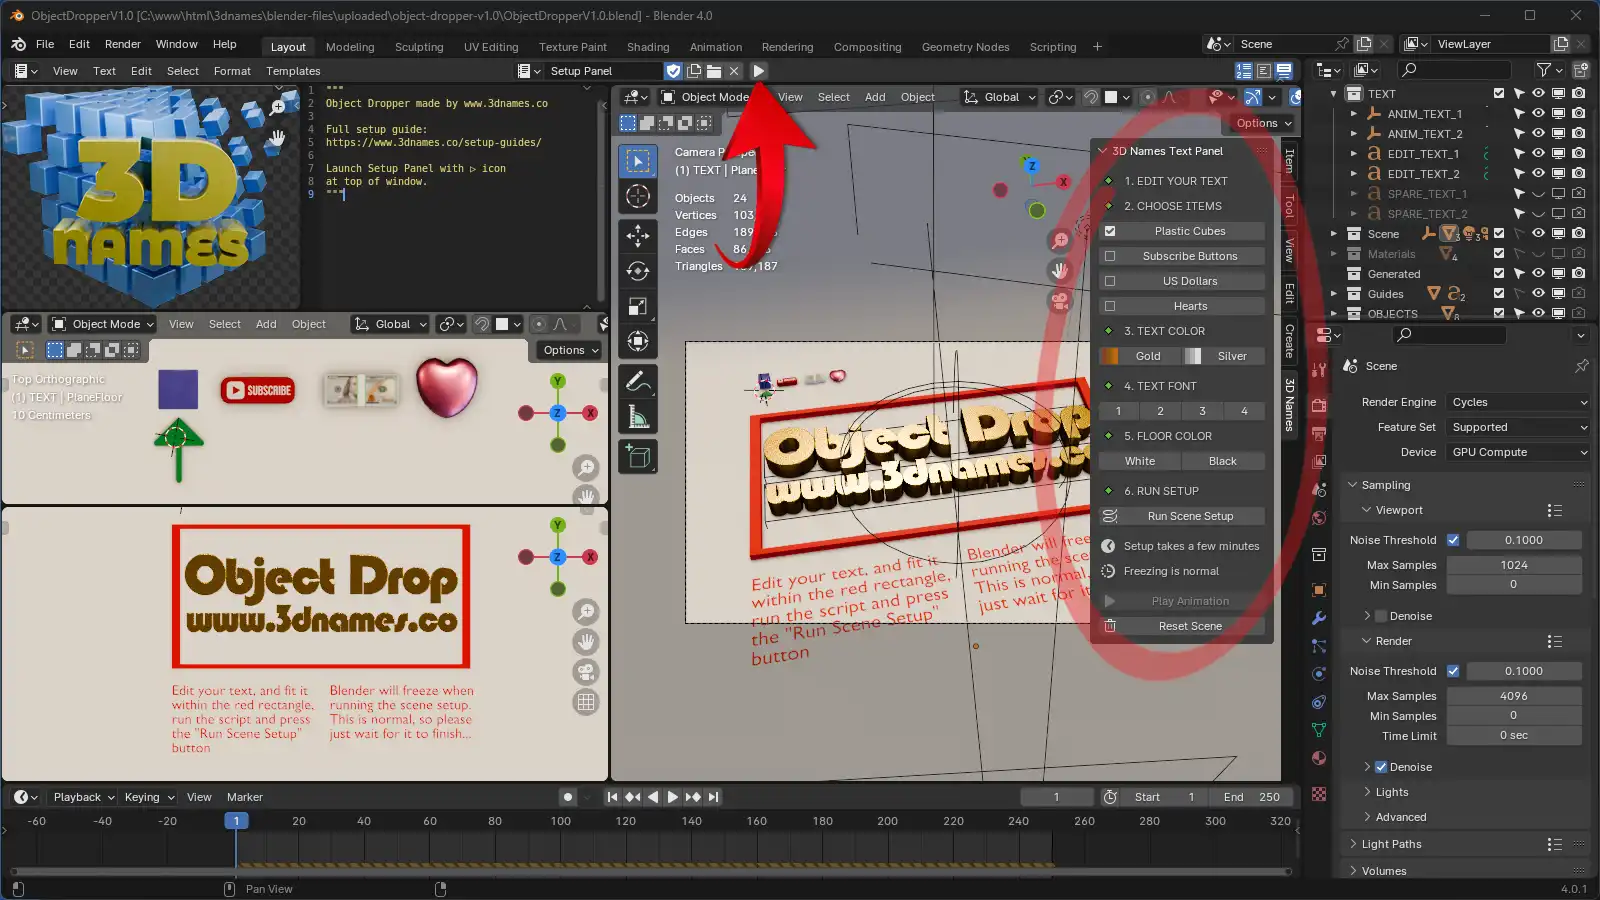Select the Transform tool

point(638,342)
